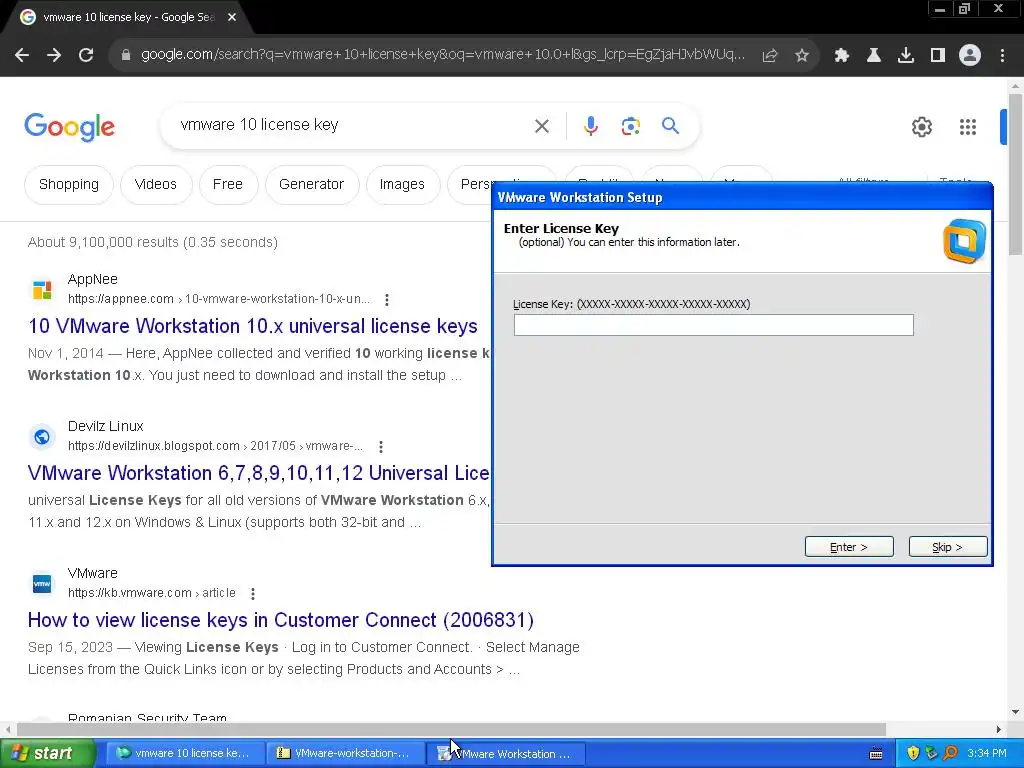The image size is (1024, 768).
Task: Select the Shopping filter chip
Action: (69, 185)
